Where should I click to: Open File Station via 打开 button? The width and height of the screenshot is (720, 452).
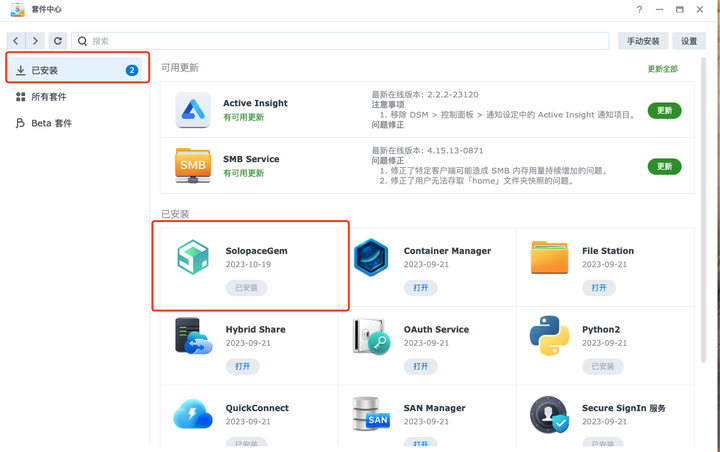pyautogui.click(x=599, y=288)
